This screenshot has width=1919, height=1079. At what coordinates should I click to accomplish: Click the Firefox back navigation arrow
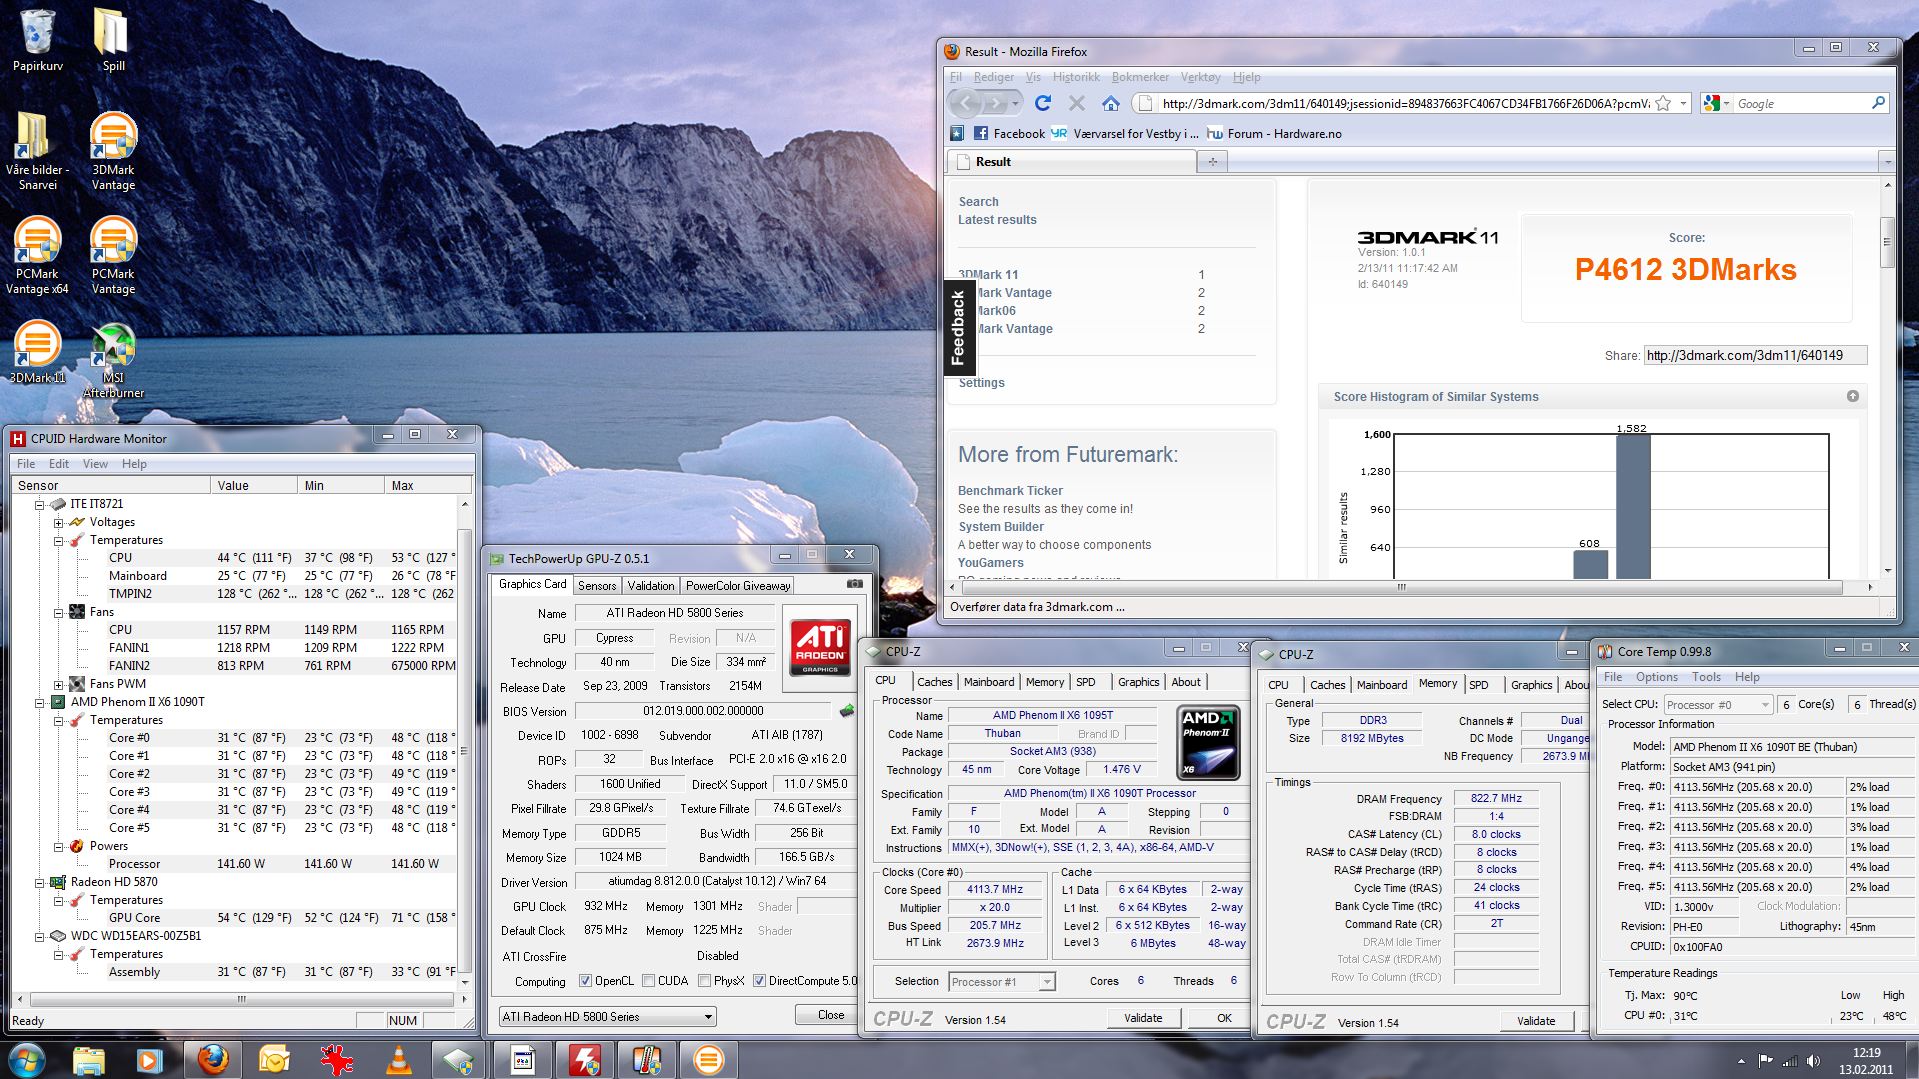point(965,103)
